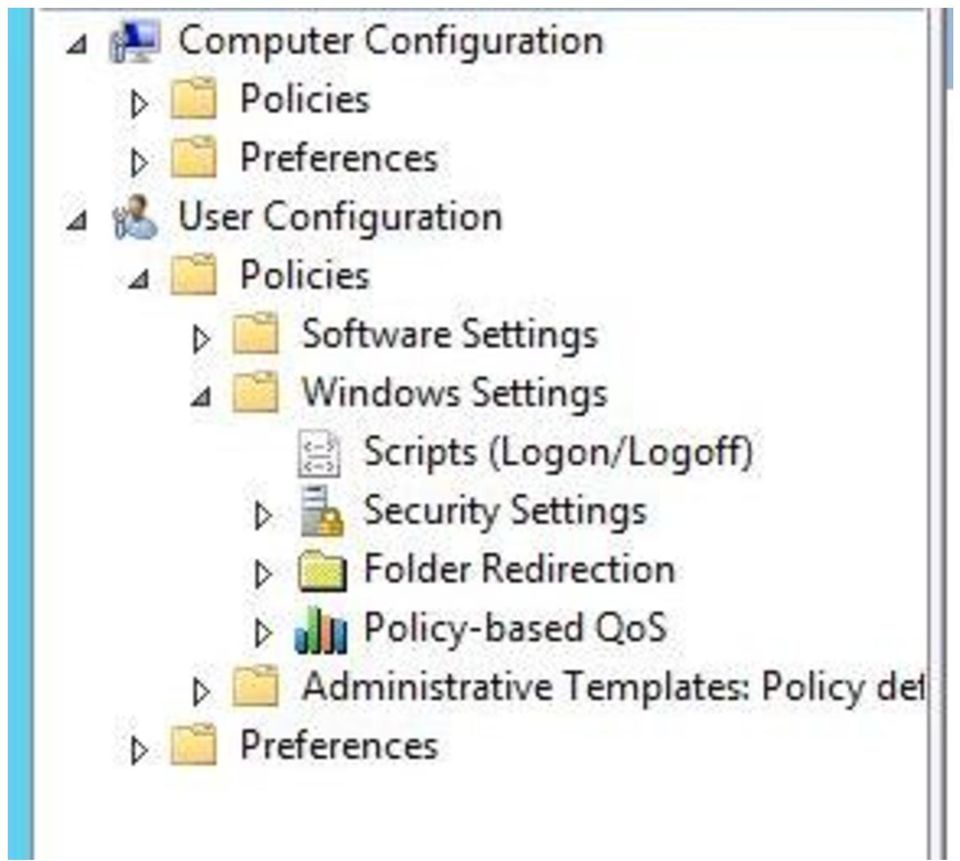This screenshot has height=861, width=960.
Task: Select the Folder Redirection label
Action: [x=519, y=569]
